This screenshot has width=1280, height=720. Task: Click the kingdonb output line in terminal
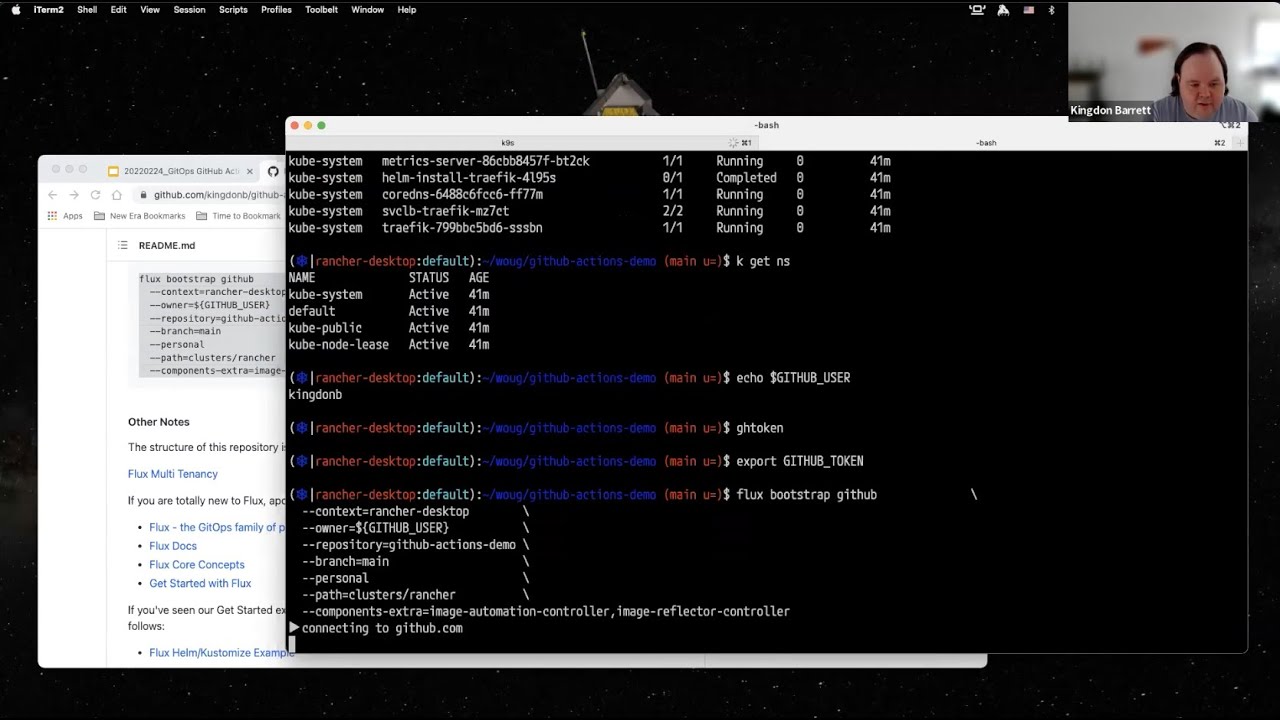tap(315, 395)
